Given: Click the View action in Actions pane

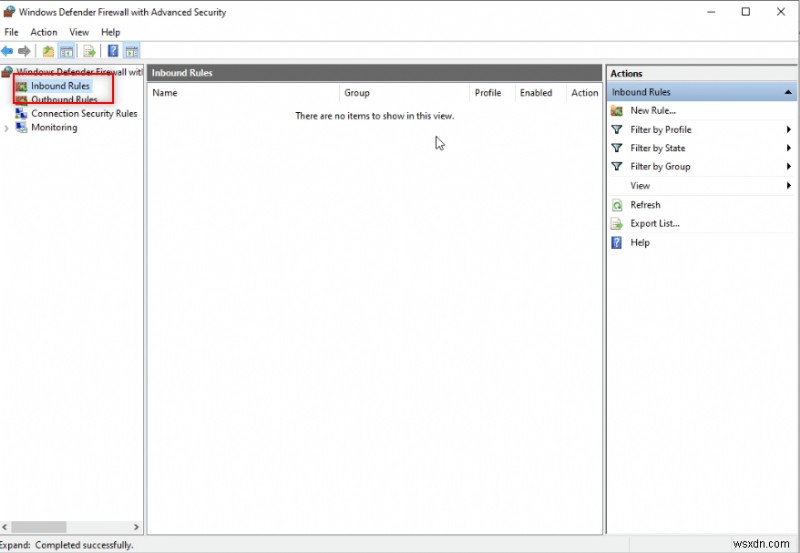Looking at the screenshot, I should click(x=640, y=186).
